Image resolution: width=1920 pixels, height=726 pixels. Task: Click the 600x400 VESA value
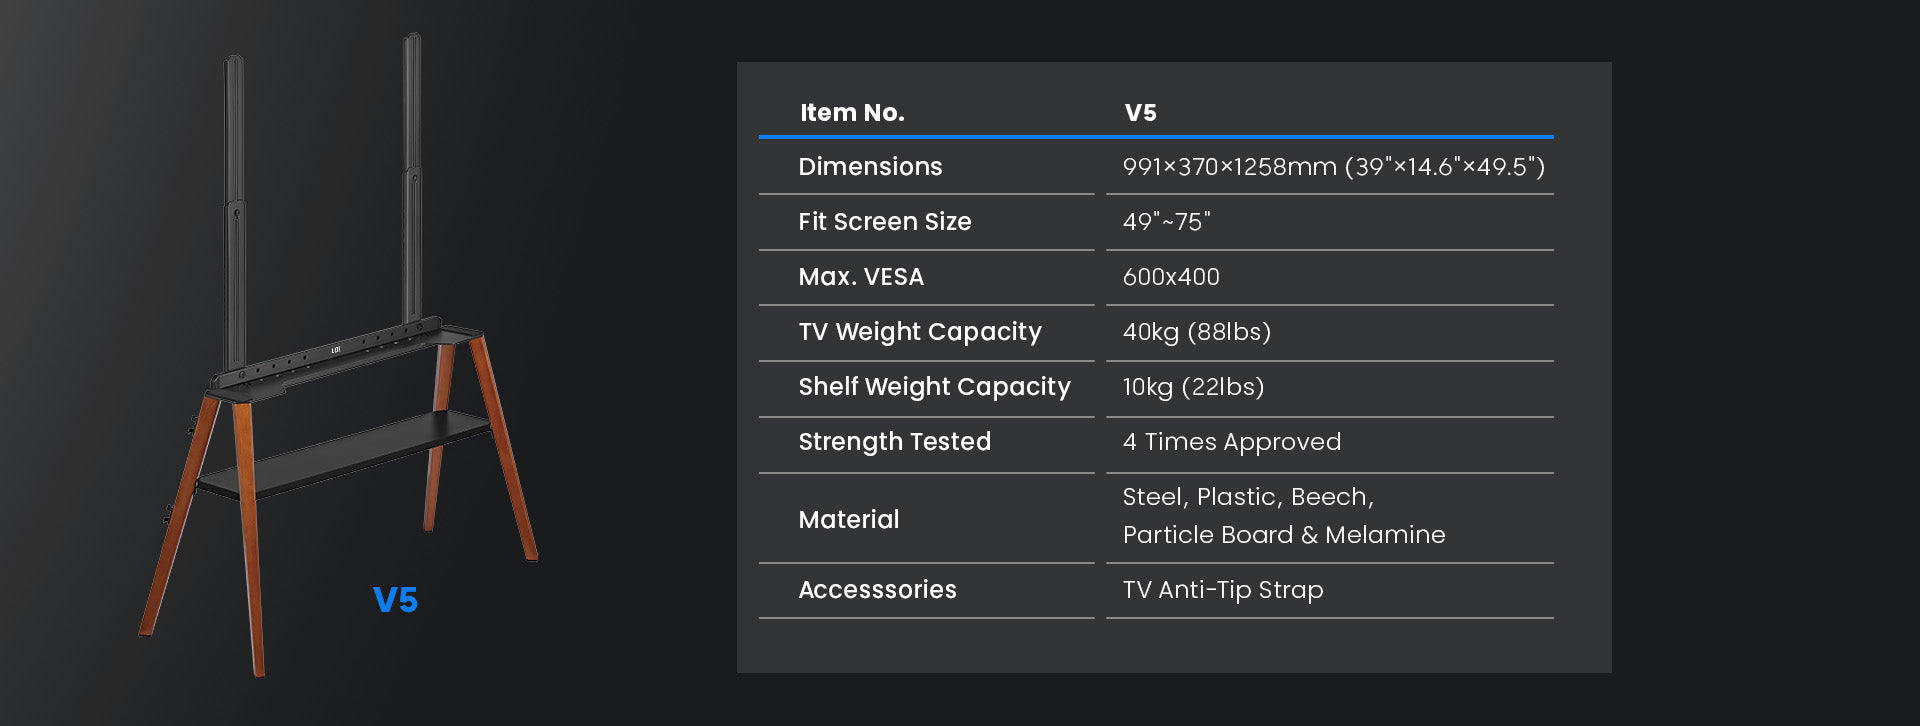coord(1171,277)
